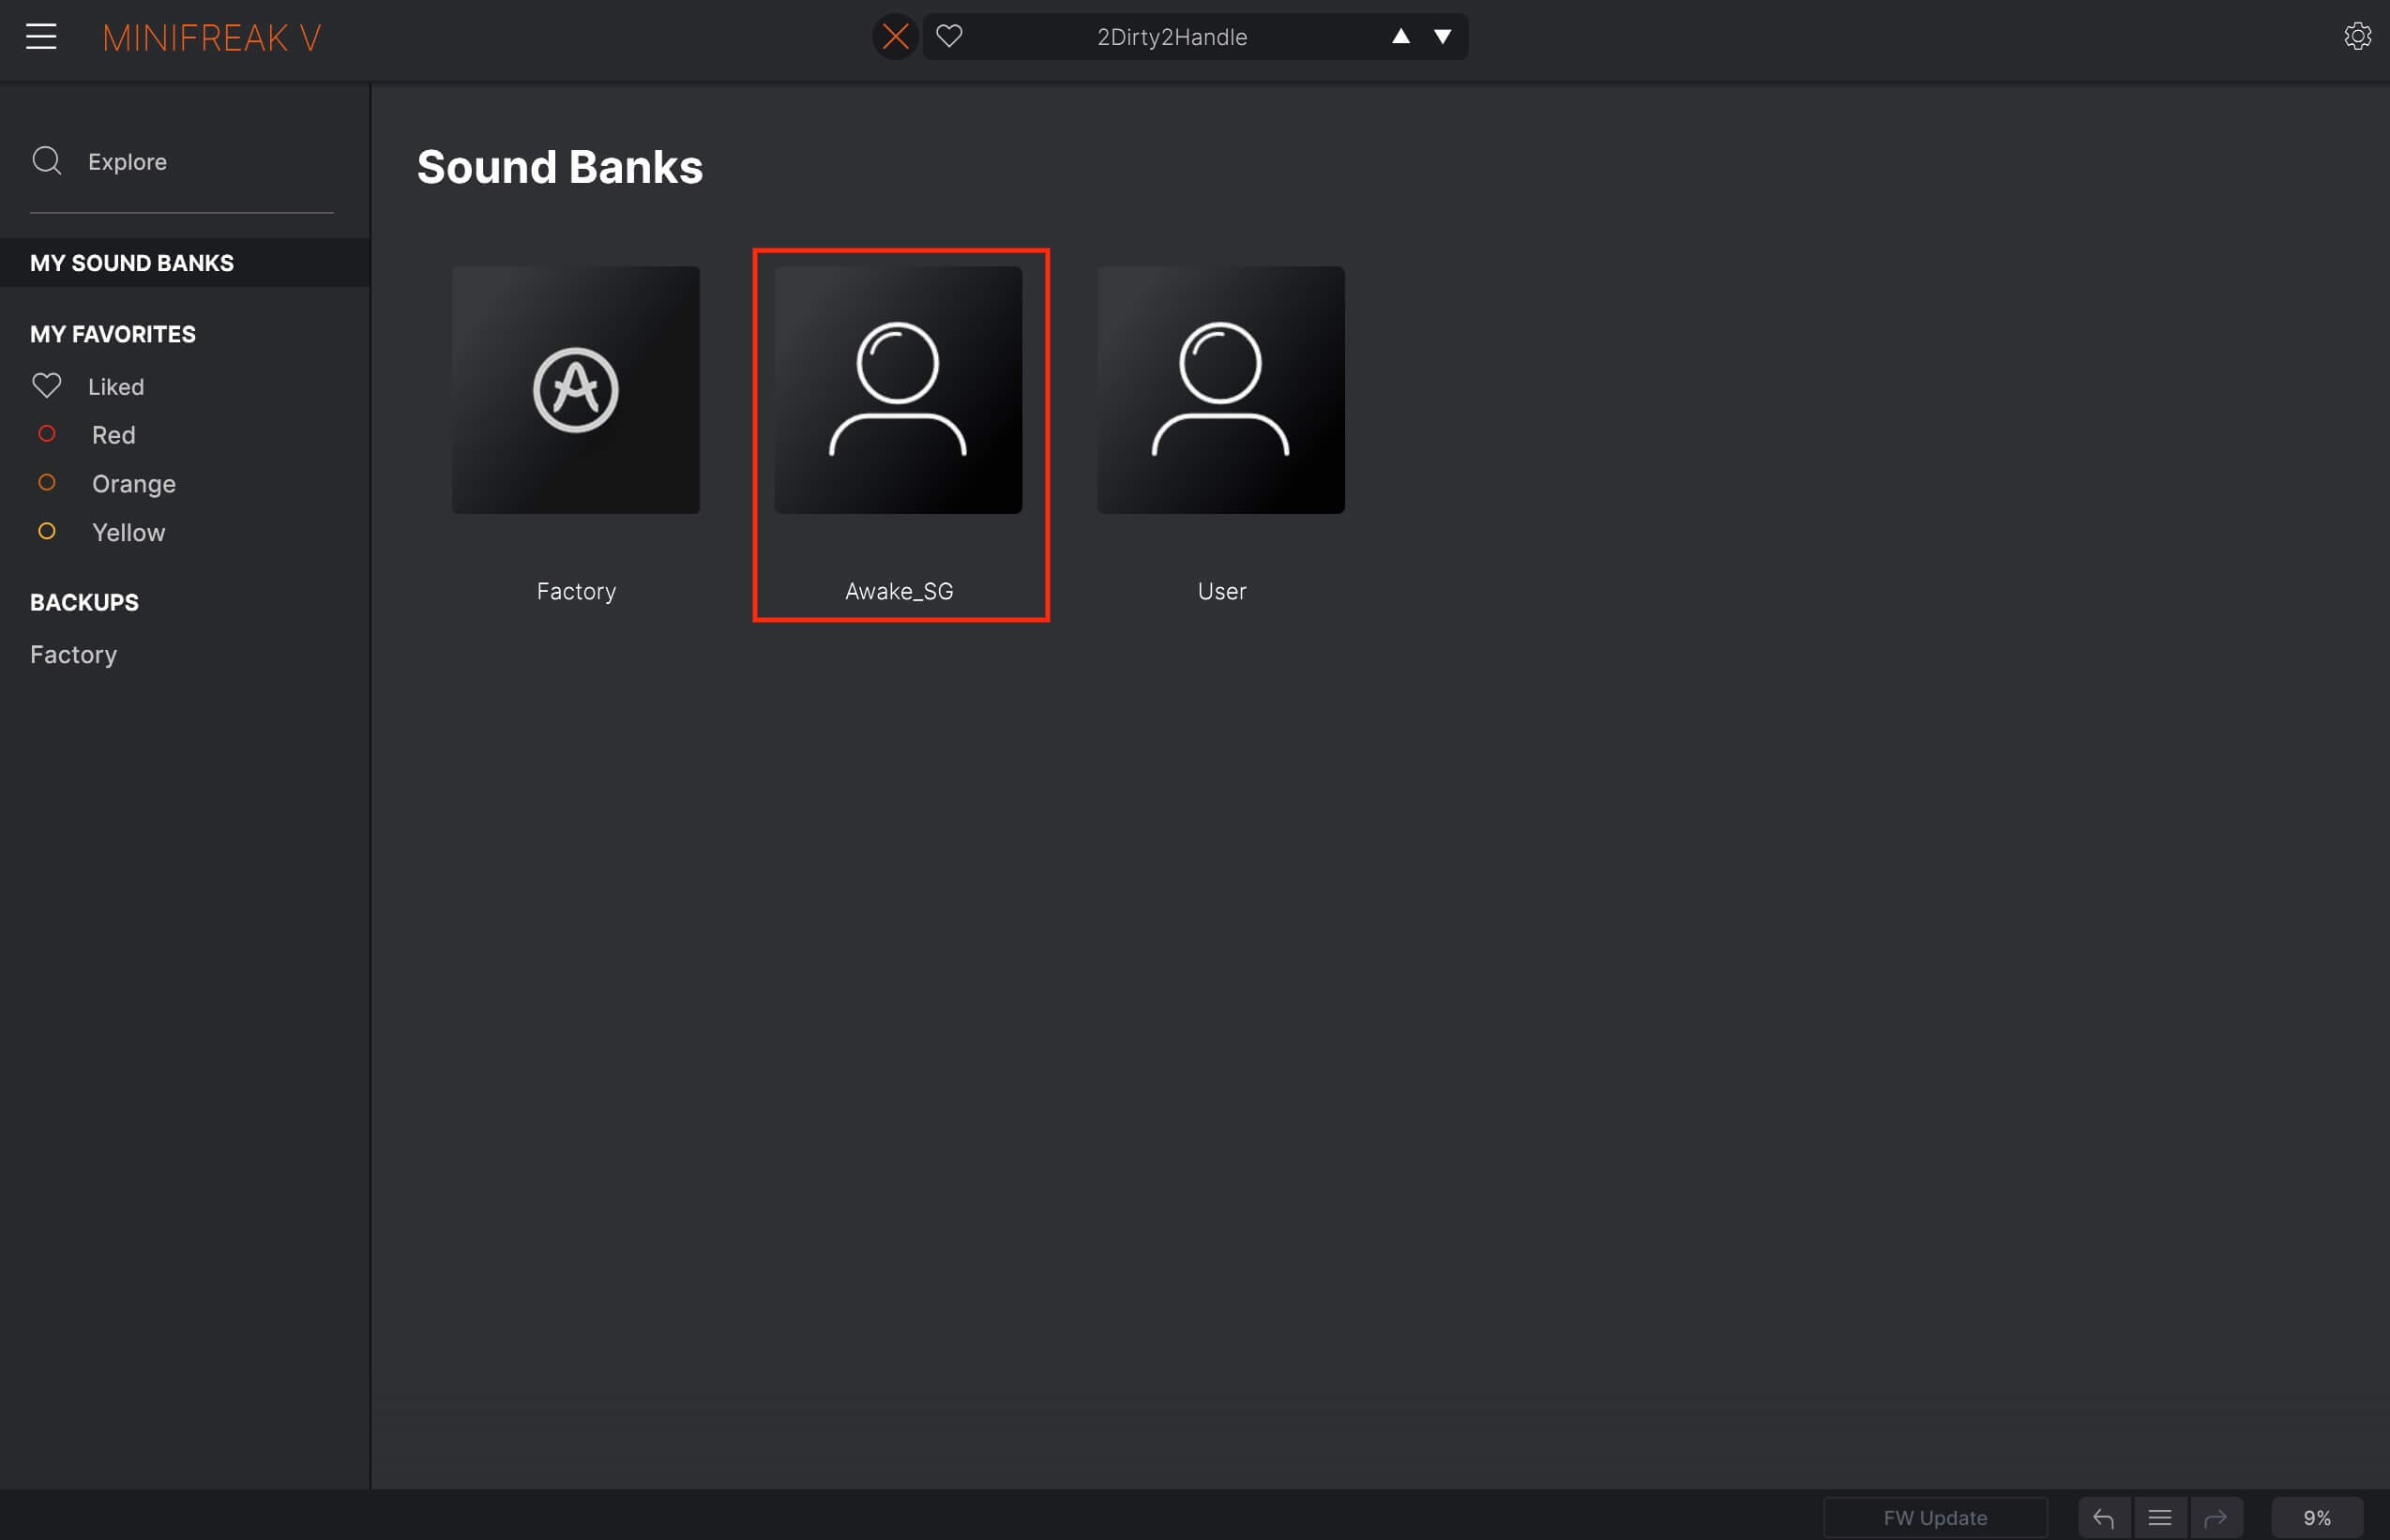Viewport: 2390px width, 1540px height.
Task: Open the Awake_SG sound bank thumbnail
Action: [899, 389]
